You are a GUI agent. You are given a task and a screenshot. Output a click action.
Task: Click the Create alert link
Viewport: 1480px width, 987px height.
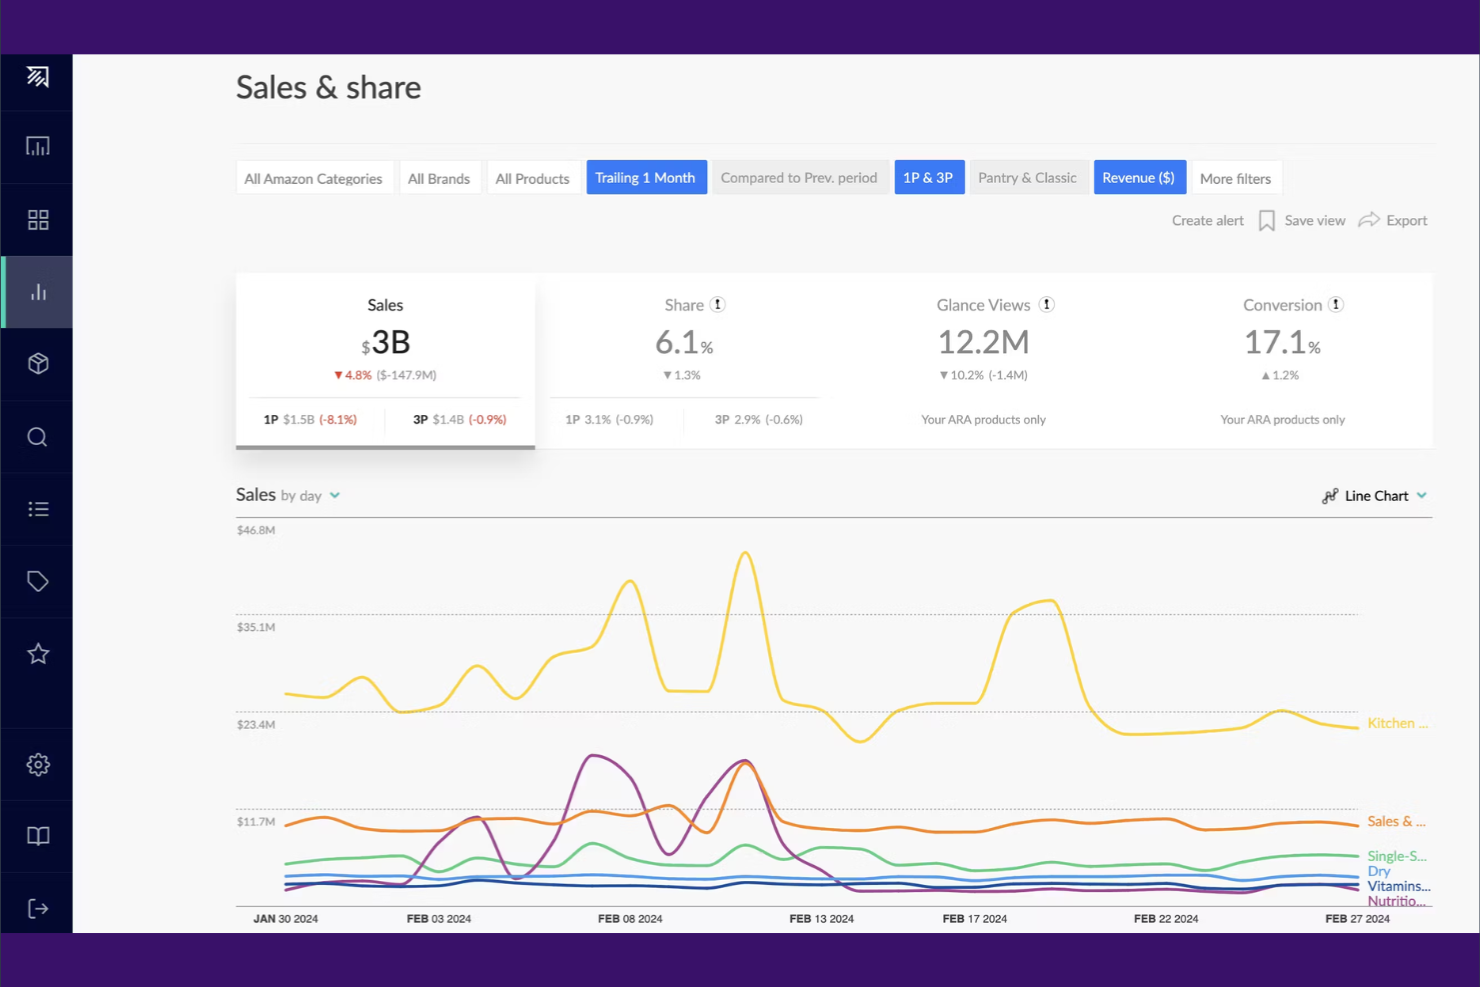point(1207,220)
